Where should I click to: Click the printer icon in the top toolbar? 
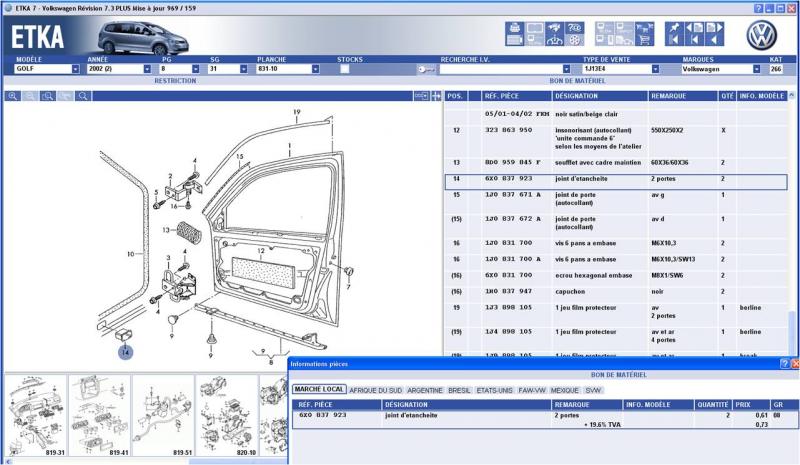pyautogui.click(x=514, y=28)
